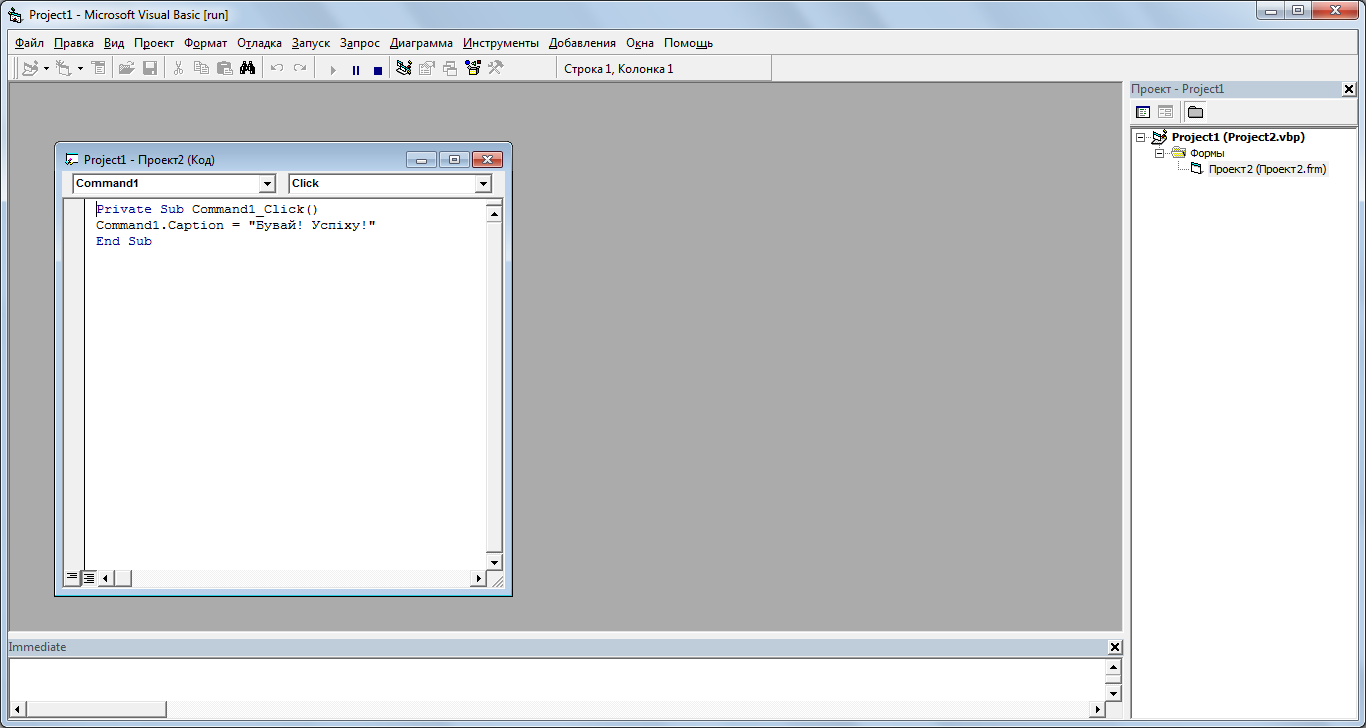Click View Code icon in Project panel

click(1143, 112)
